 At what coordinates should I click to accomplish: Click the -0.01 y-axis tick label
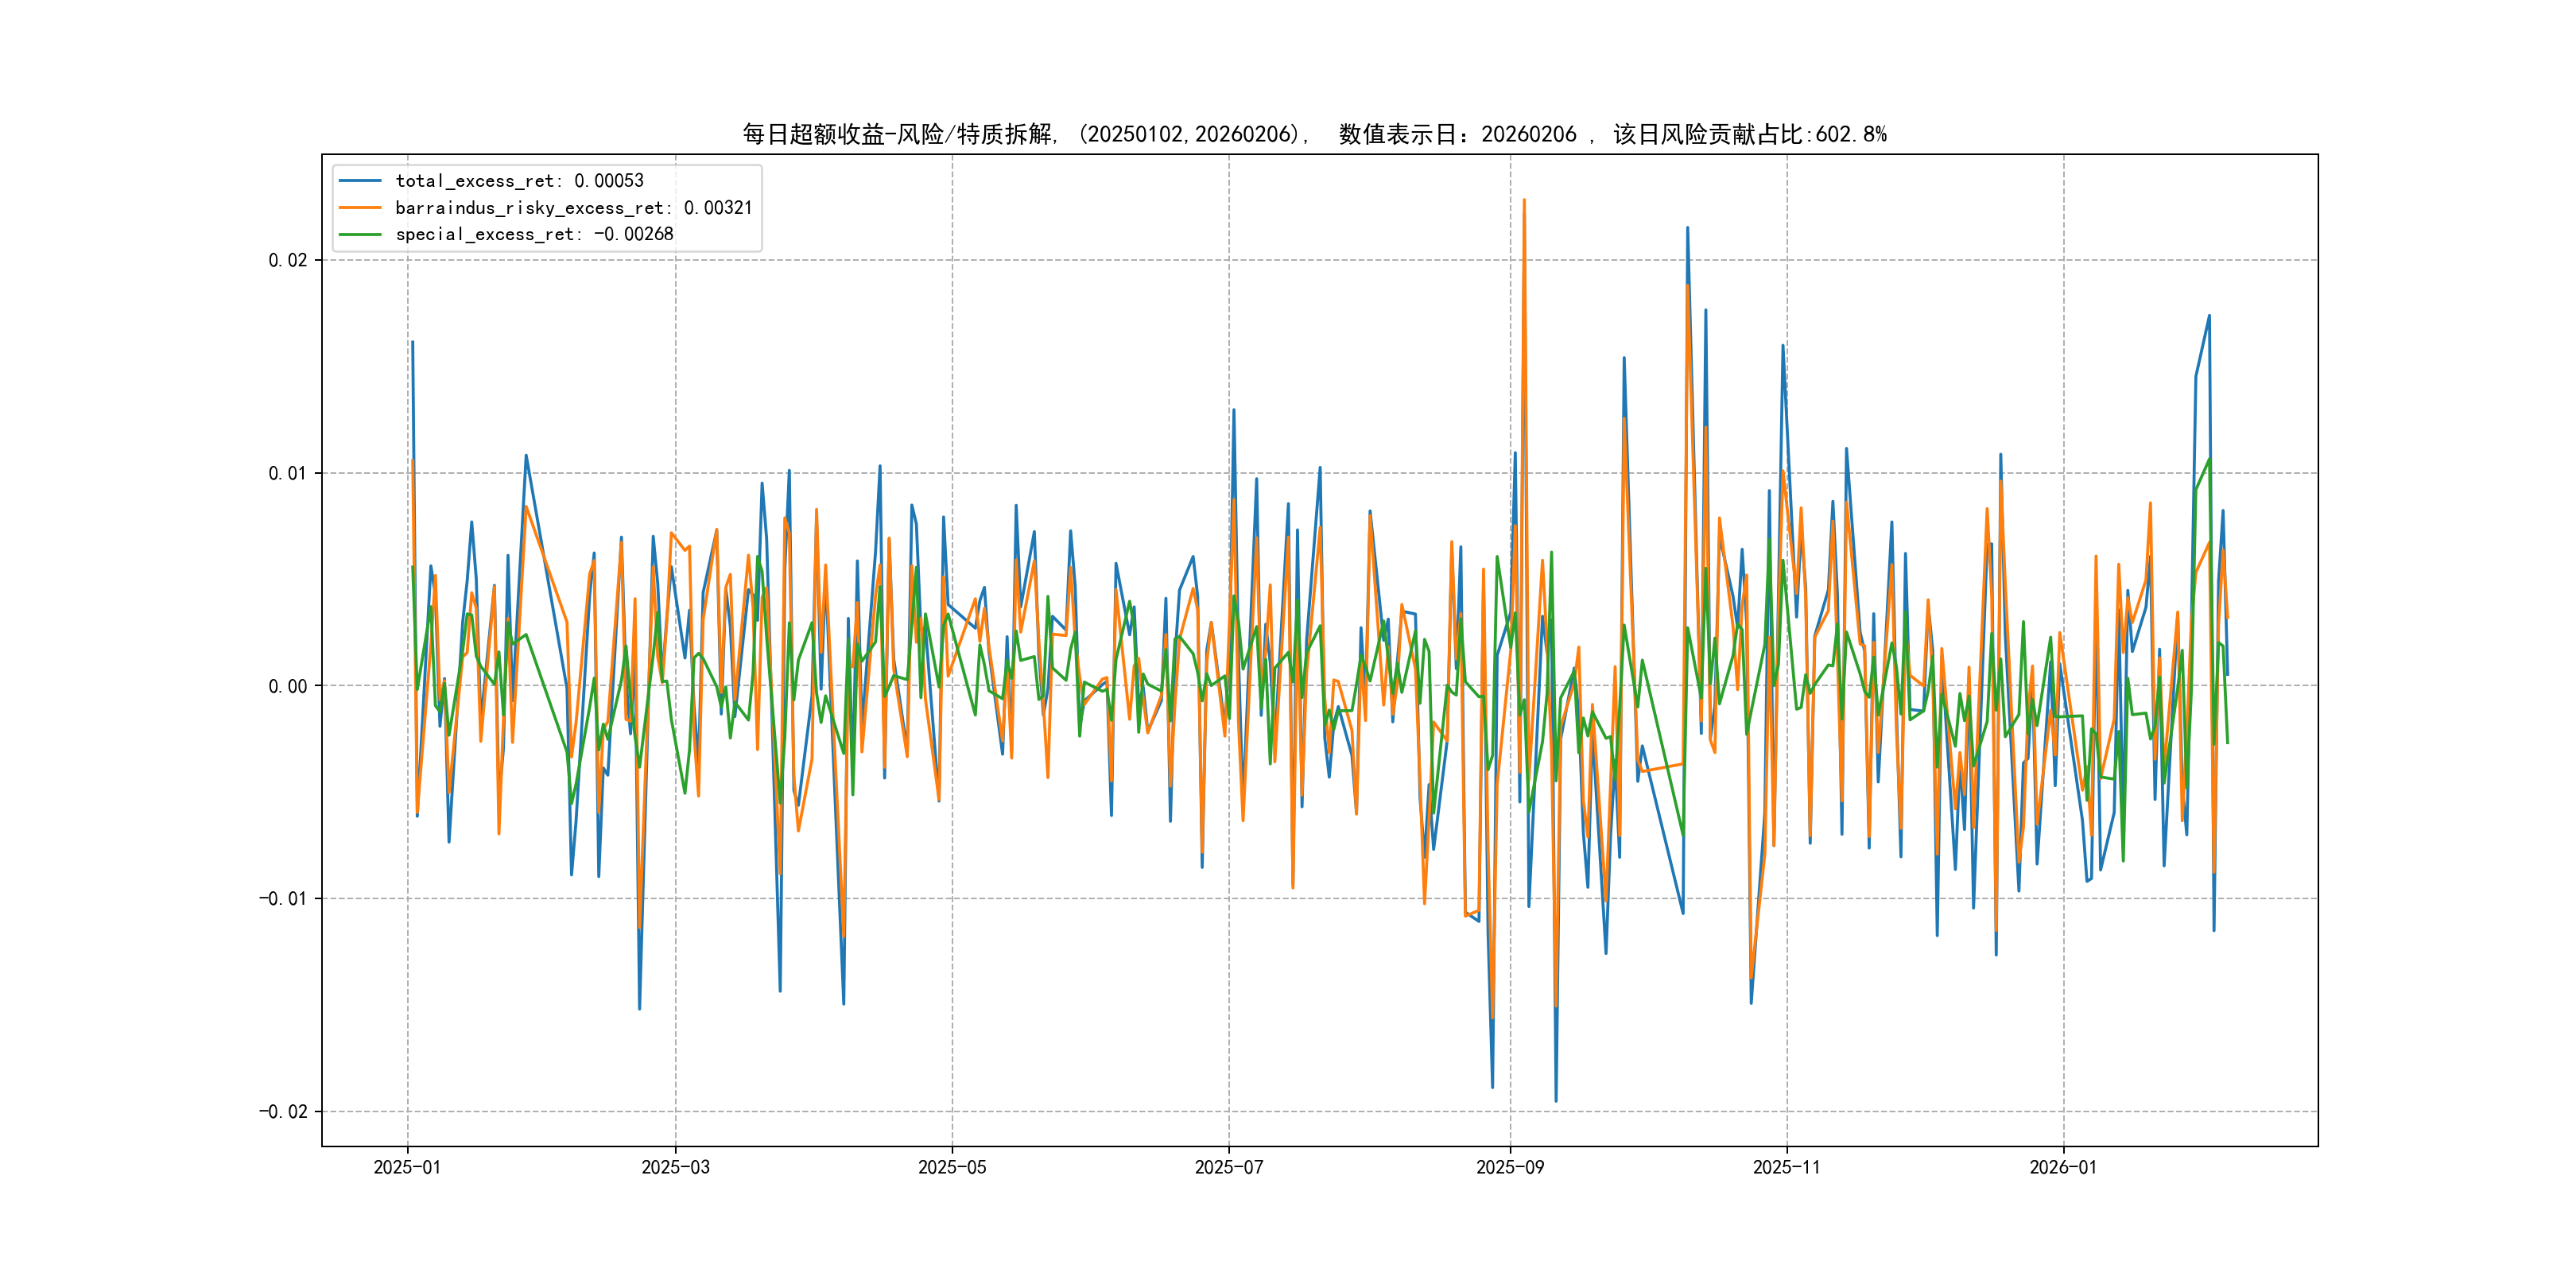(x=283, y=899)
